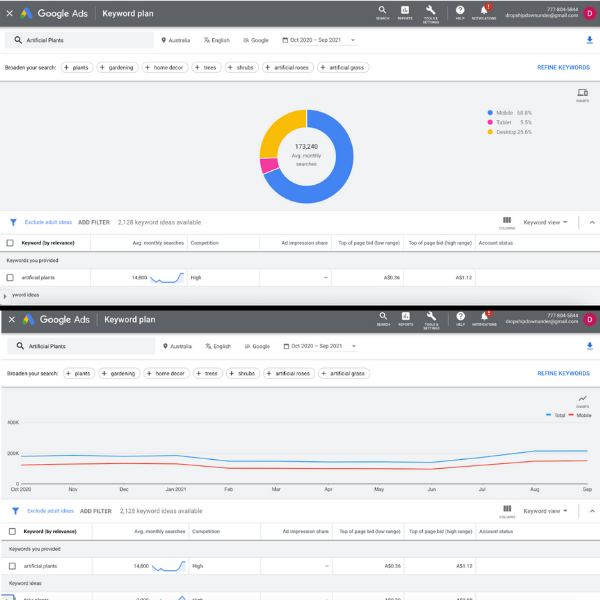
Task: Tick artificial plants row checkbox in bottom table
Action: (x=12, y=566)
